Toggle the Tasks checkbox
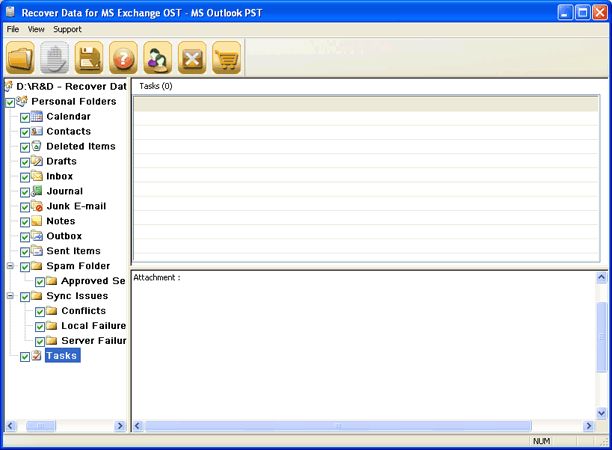This screenshot has height=450, width=612. pyautogui.click(x=25, y=356)
